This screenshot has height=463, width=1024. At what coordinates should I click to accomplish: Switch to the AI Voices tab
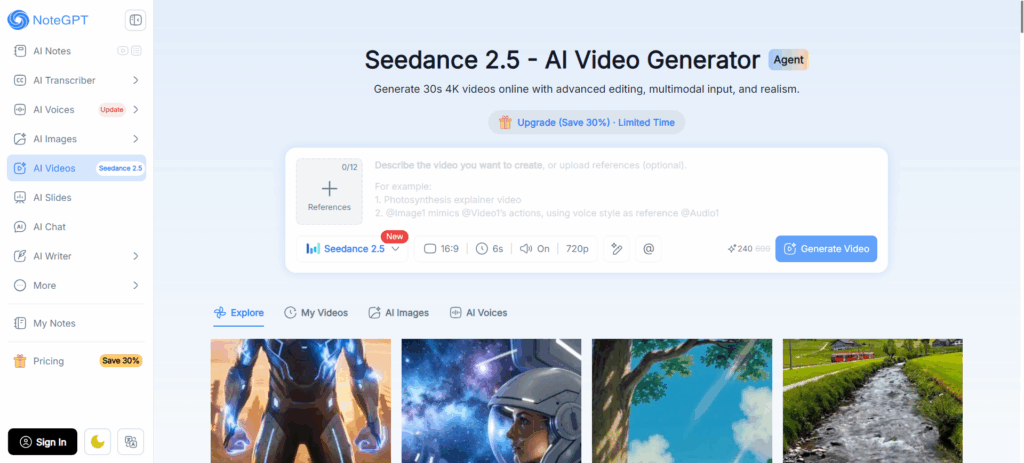478,313
